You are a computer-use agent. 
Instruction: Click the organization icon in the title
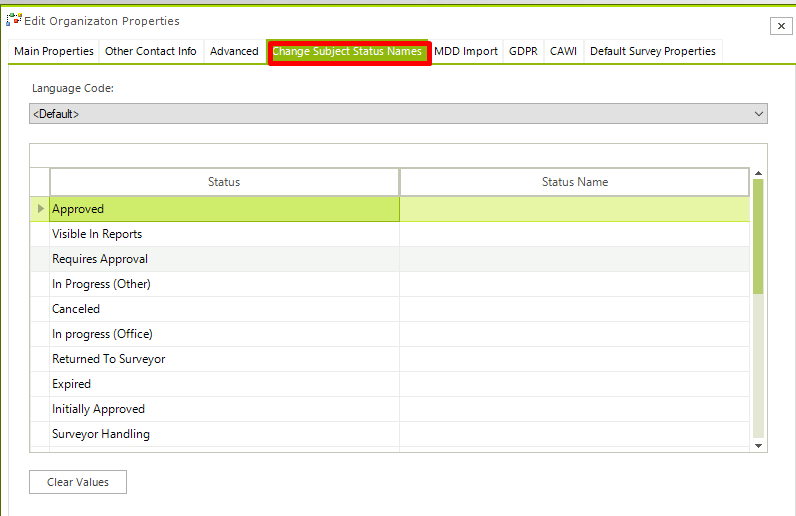click(x=14, y=20)
